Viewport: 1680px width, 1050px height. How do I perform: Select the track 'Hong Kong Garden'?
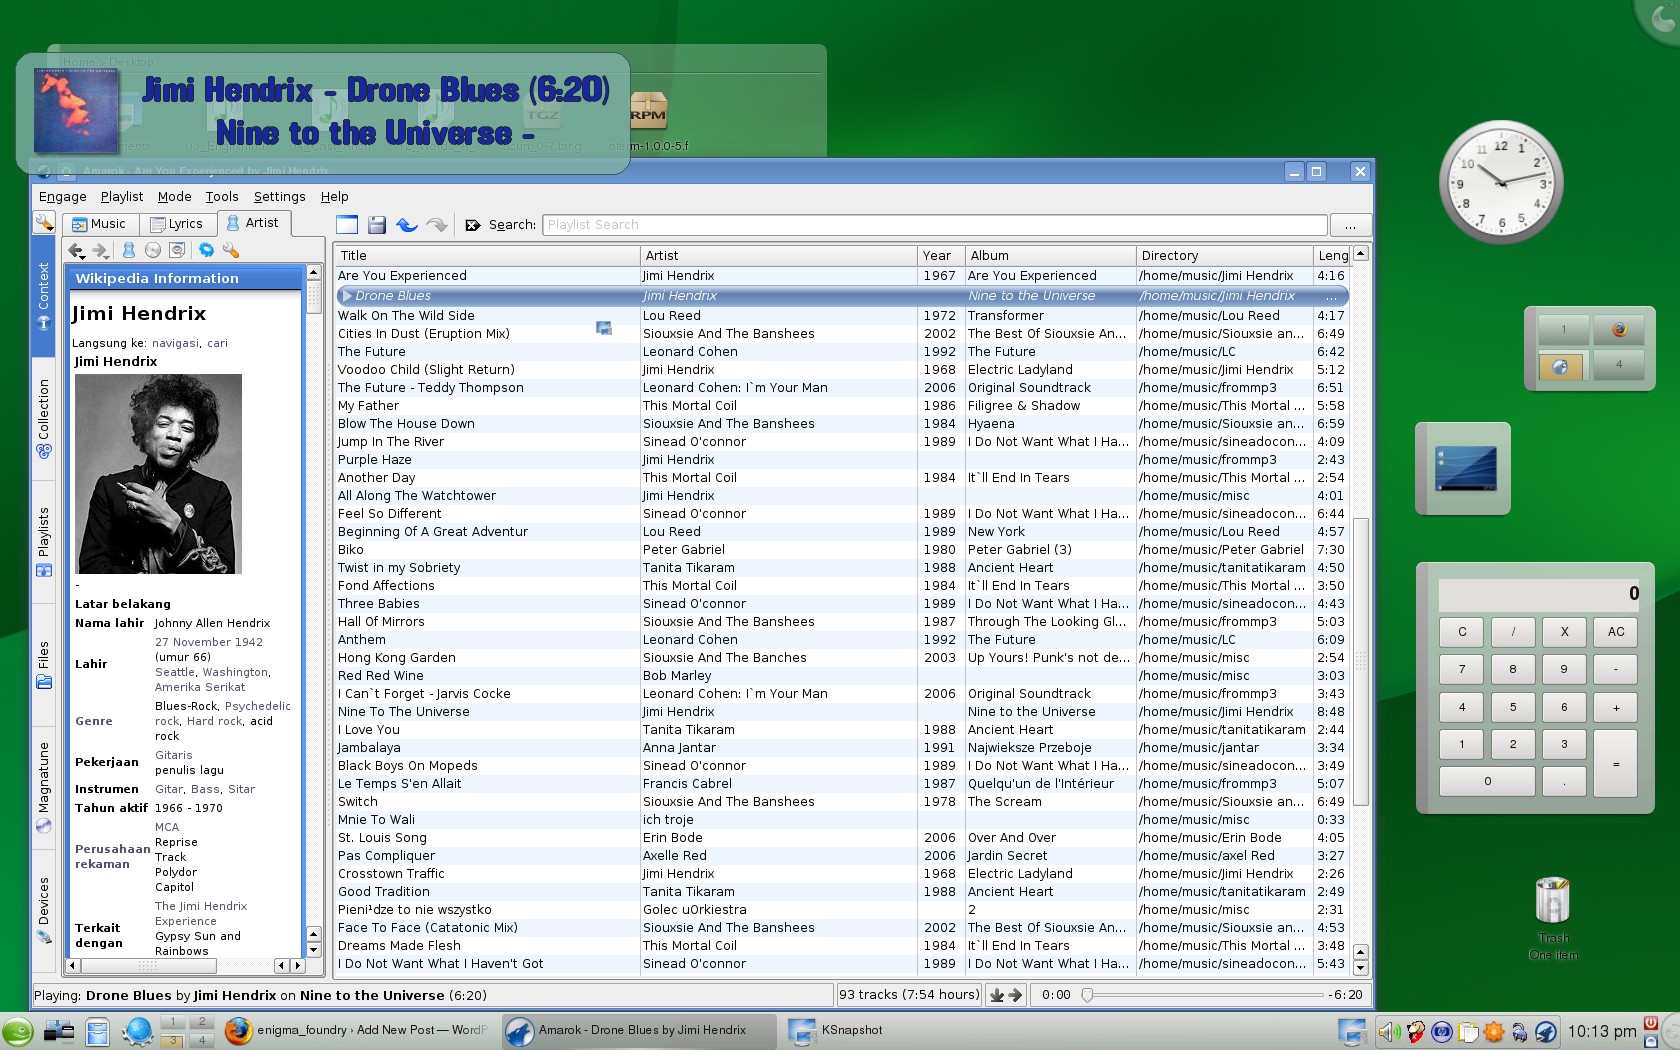pyautogui.click(x=843, y=658)
